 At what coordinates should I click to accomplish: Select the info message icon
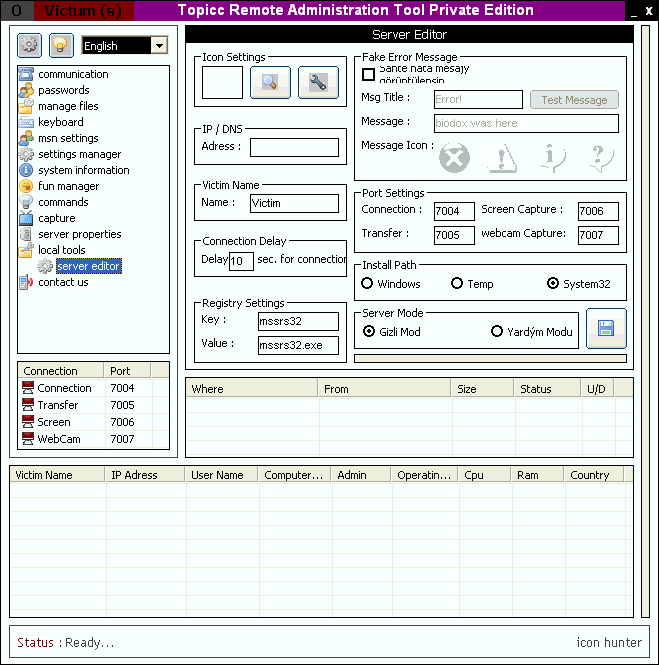550,158
